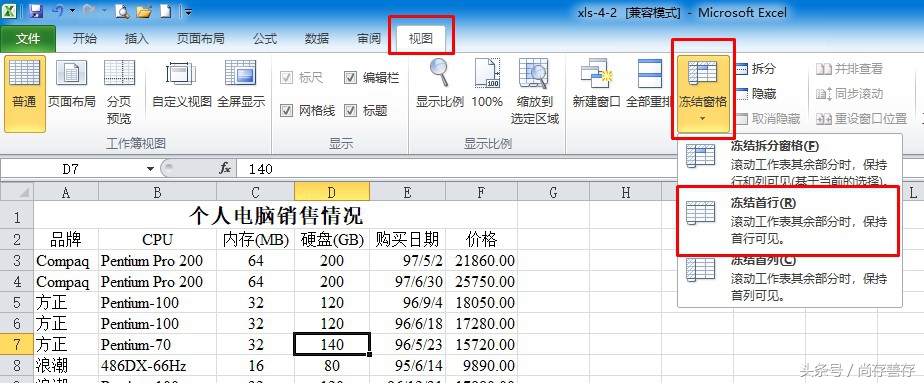Viewport: 924px width, 383px height.
Task: Choose 冻结拆分窗格 freeze panes menu option
Action: [x=790, y=161]
